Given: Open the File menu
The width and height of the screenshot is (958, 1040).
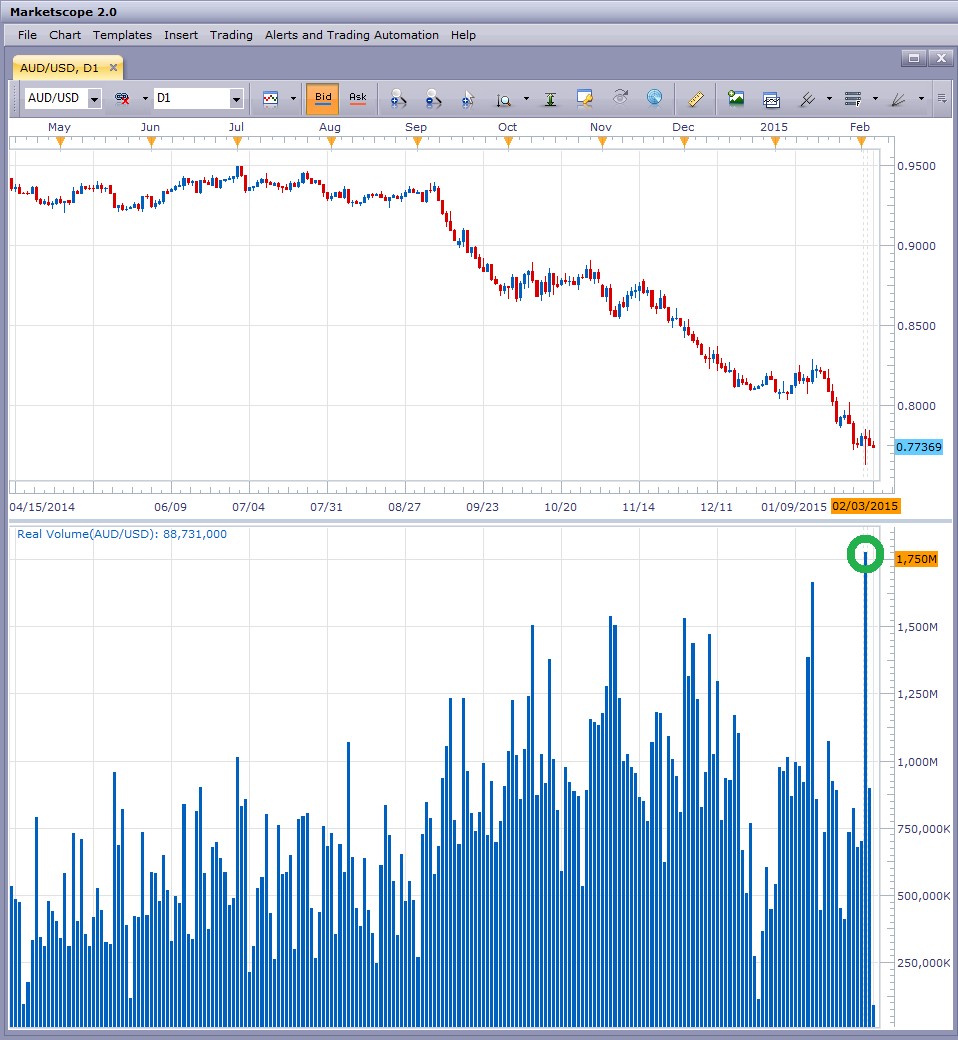Looking at the screenshot, I should tap(27, 35).
